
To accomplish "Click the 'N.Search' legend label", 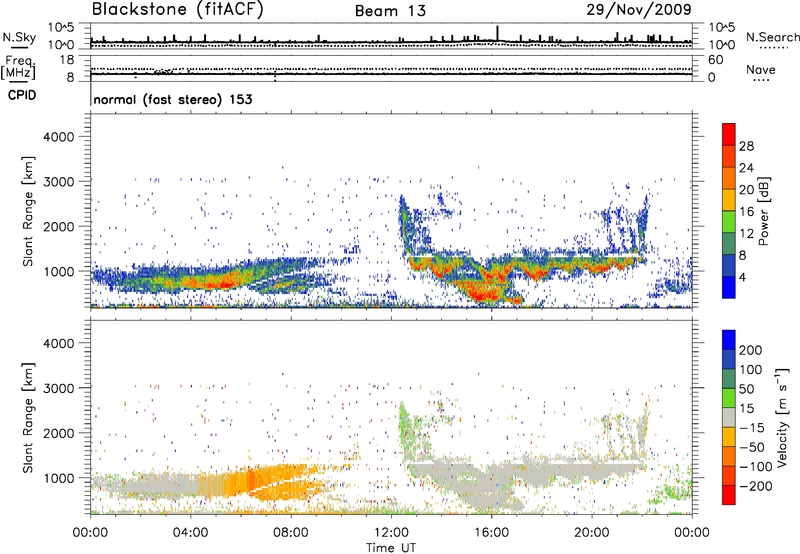I will pos(772,37).
